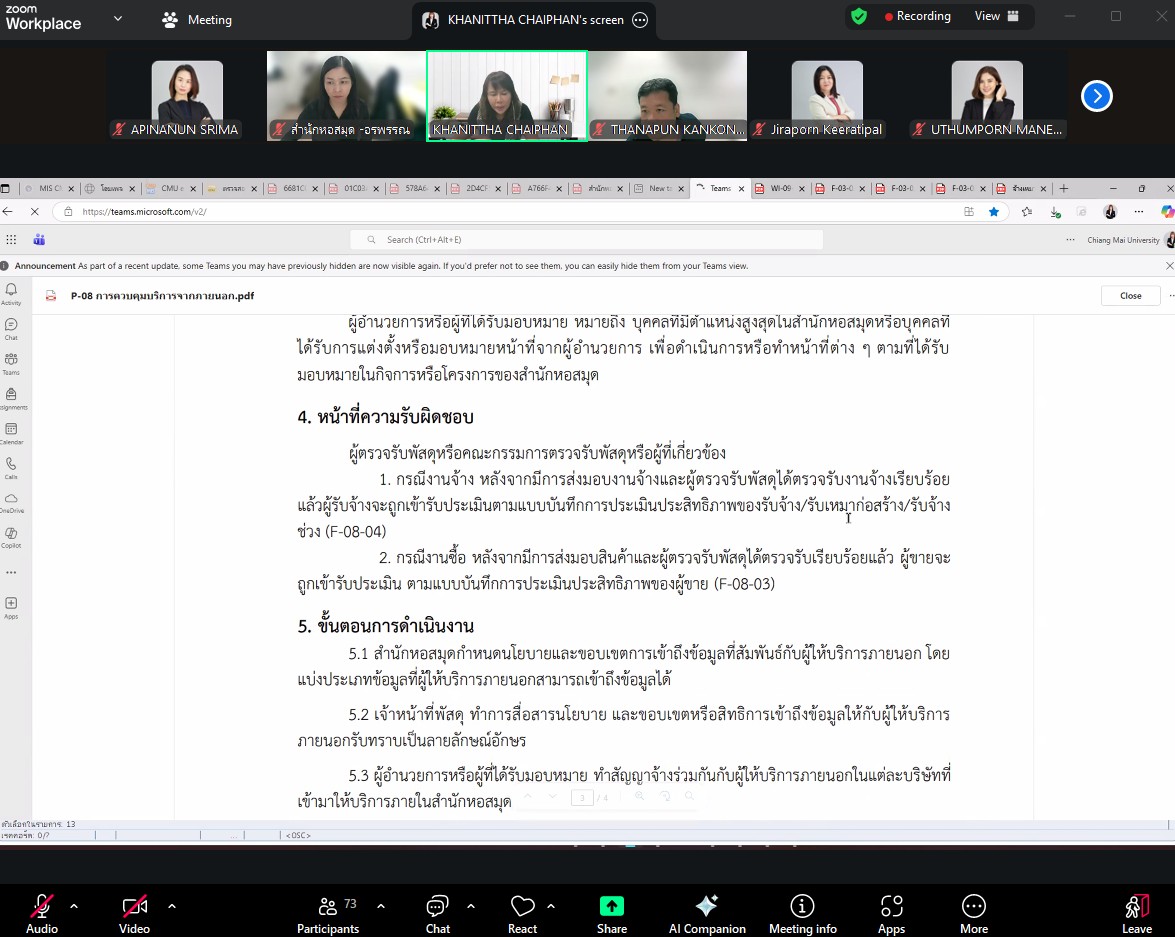Click the More options icon

coord(973,913)
